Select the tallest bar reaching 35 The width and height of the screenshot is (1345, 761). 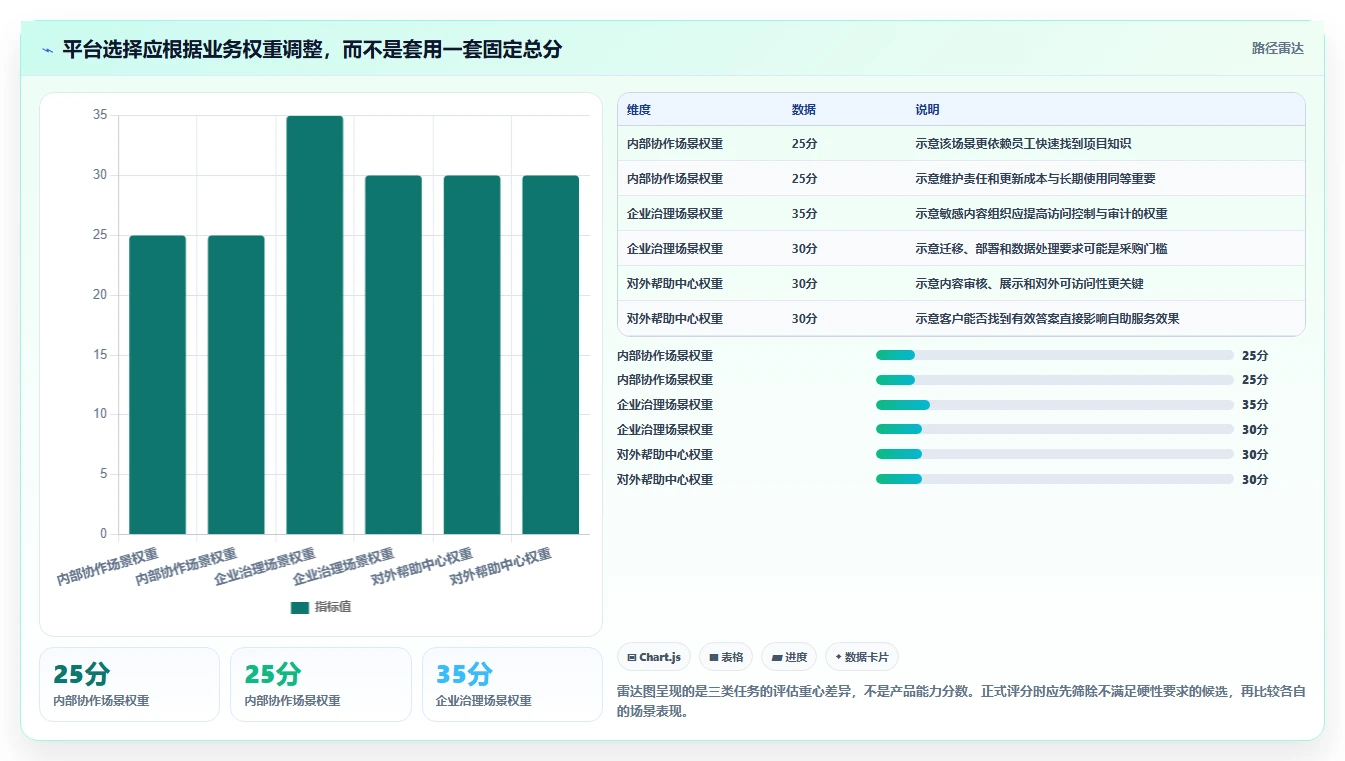click(315, 325)
